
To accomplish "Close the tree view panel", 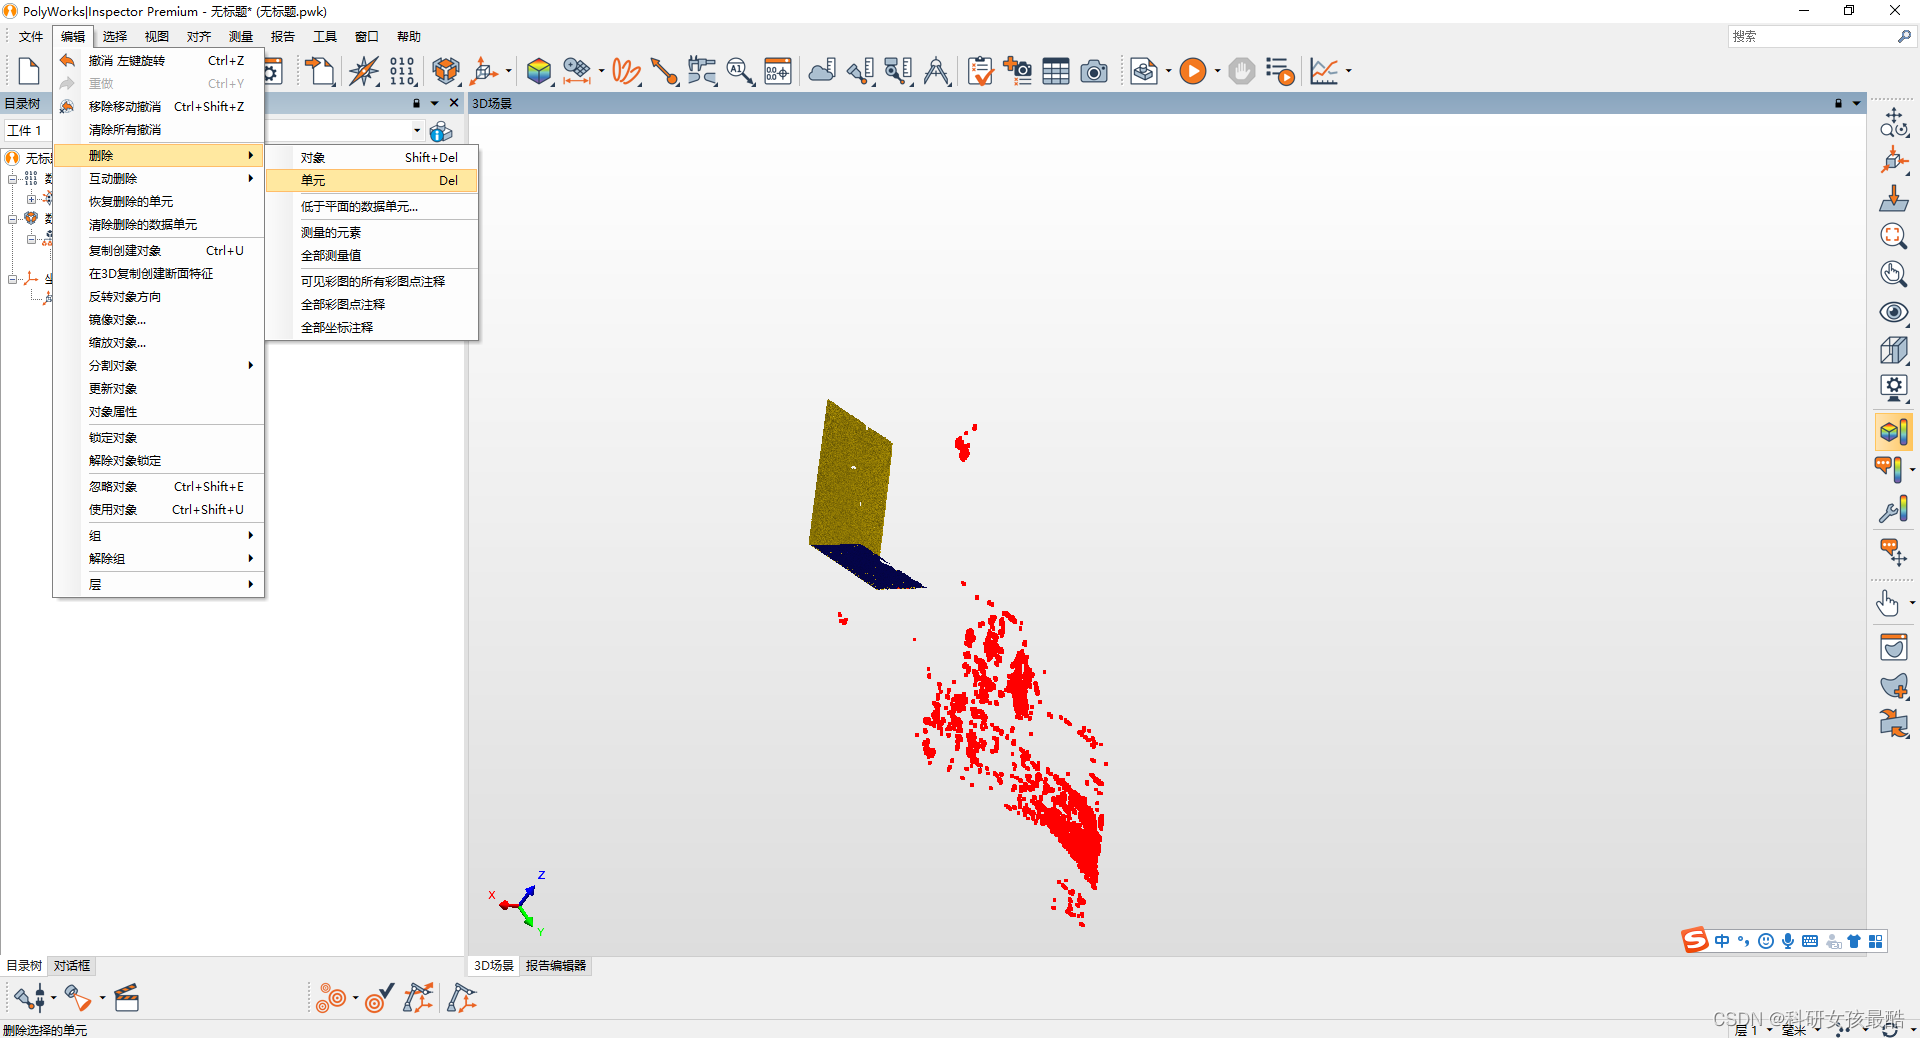I will pos(454,103).
